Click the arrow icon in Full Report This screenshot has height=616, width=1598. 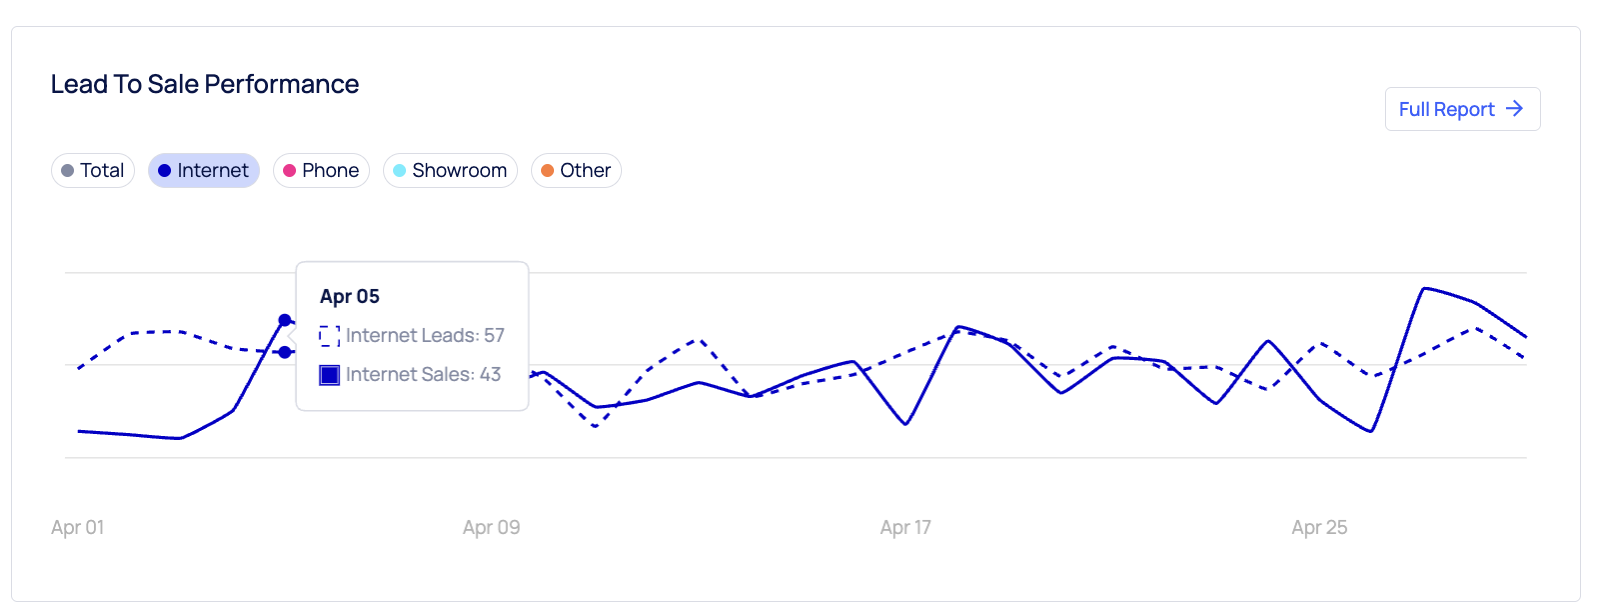[1516, 109]
